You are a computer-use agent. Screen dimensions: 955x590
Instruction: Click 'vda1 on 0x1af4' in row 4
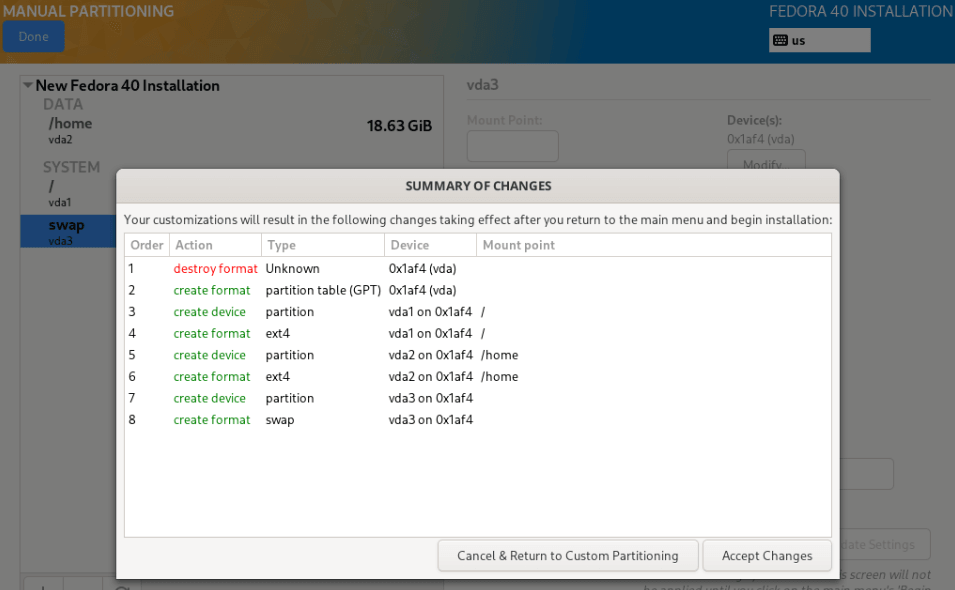[x=430, y=334]
